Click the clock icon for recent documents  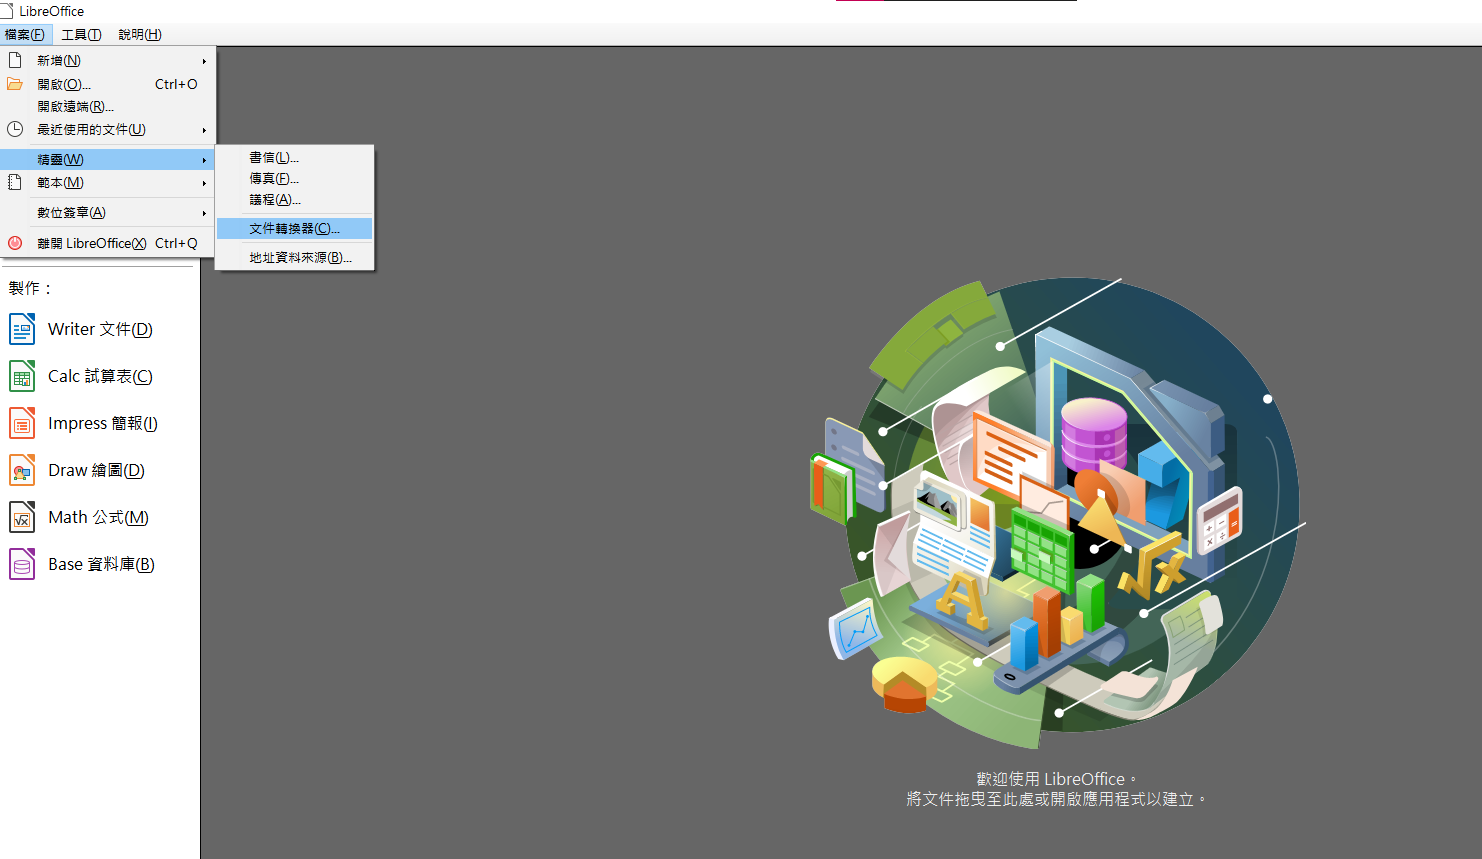click(x=15, y=129)
